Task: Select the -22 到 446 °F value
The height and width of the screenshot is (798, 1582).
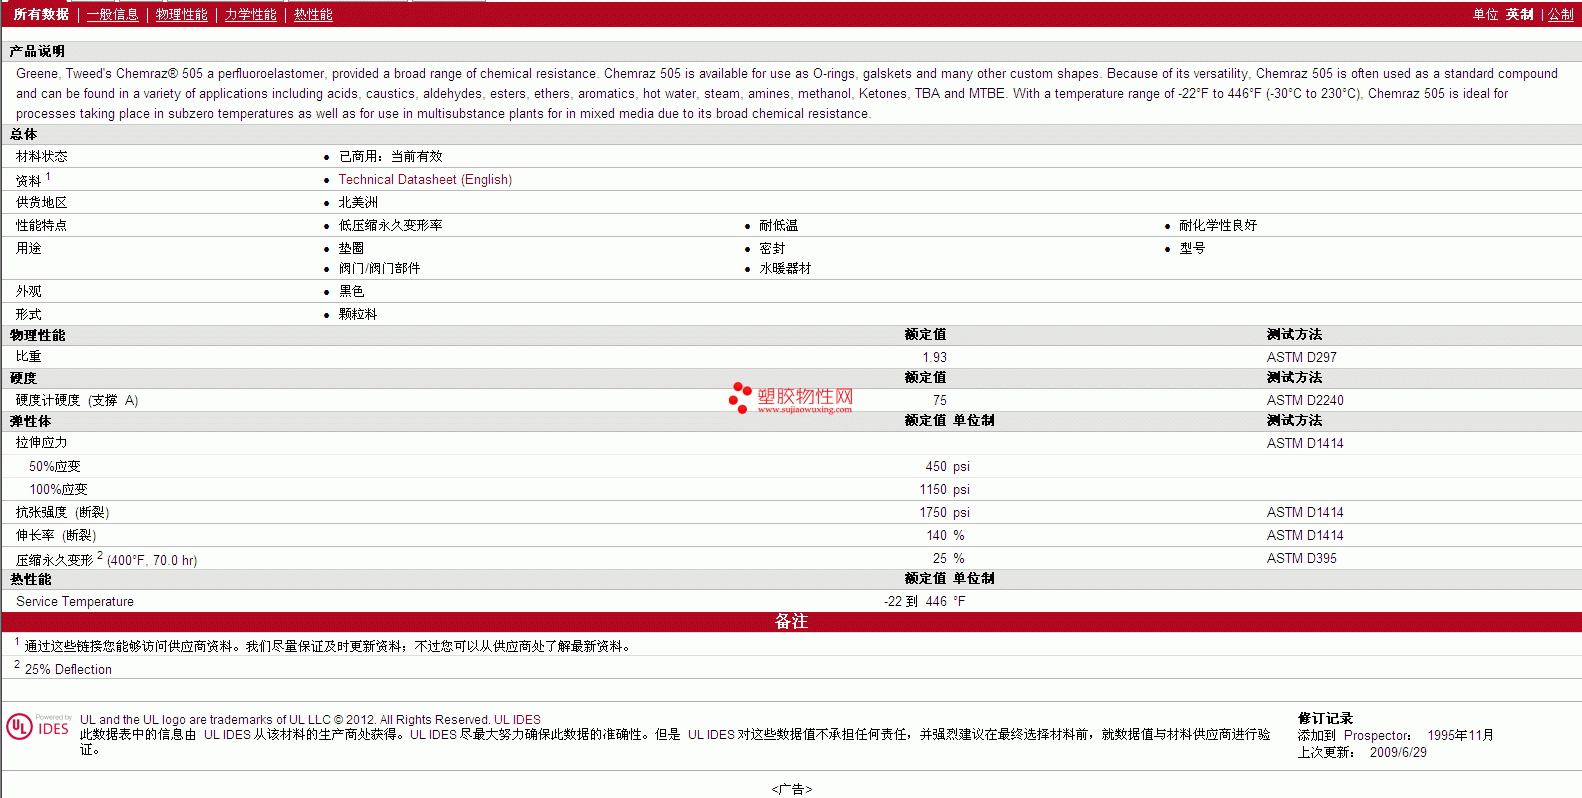Action: pos(924,601)
